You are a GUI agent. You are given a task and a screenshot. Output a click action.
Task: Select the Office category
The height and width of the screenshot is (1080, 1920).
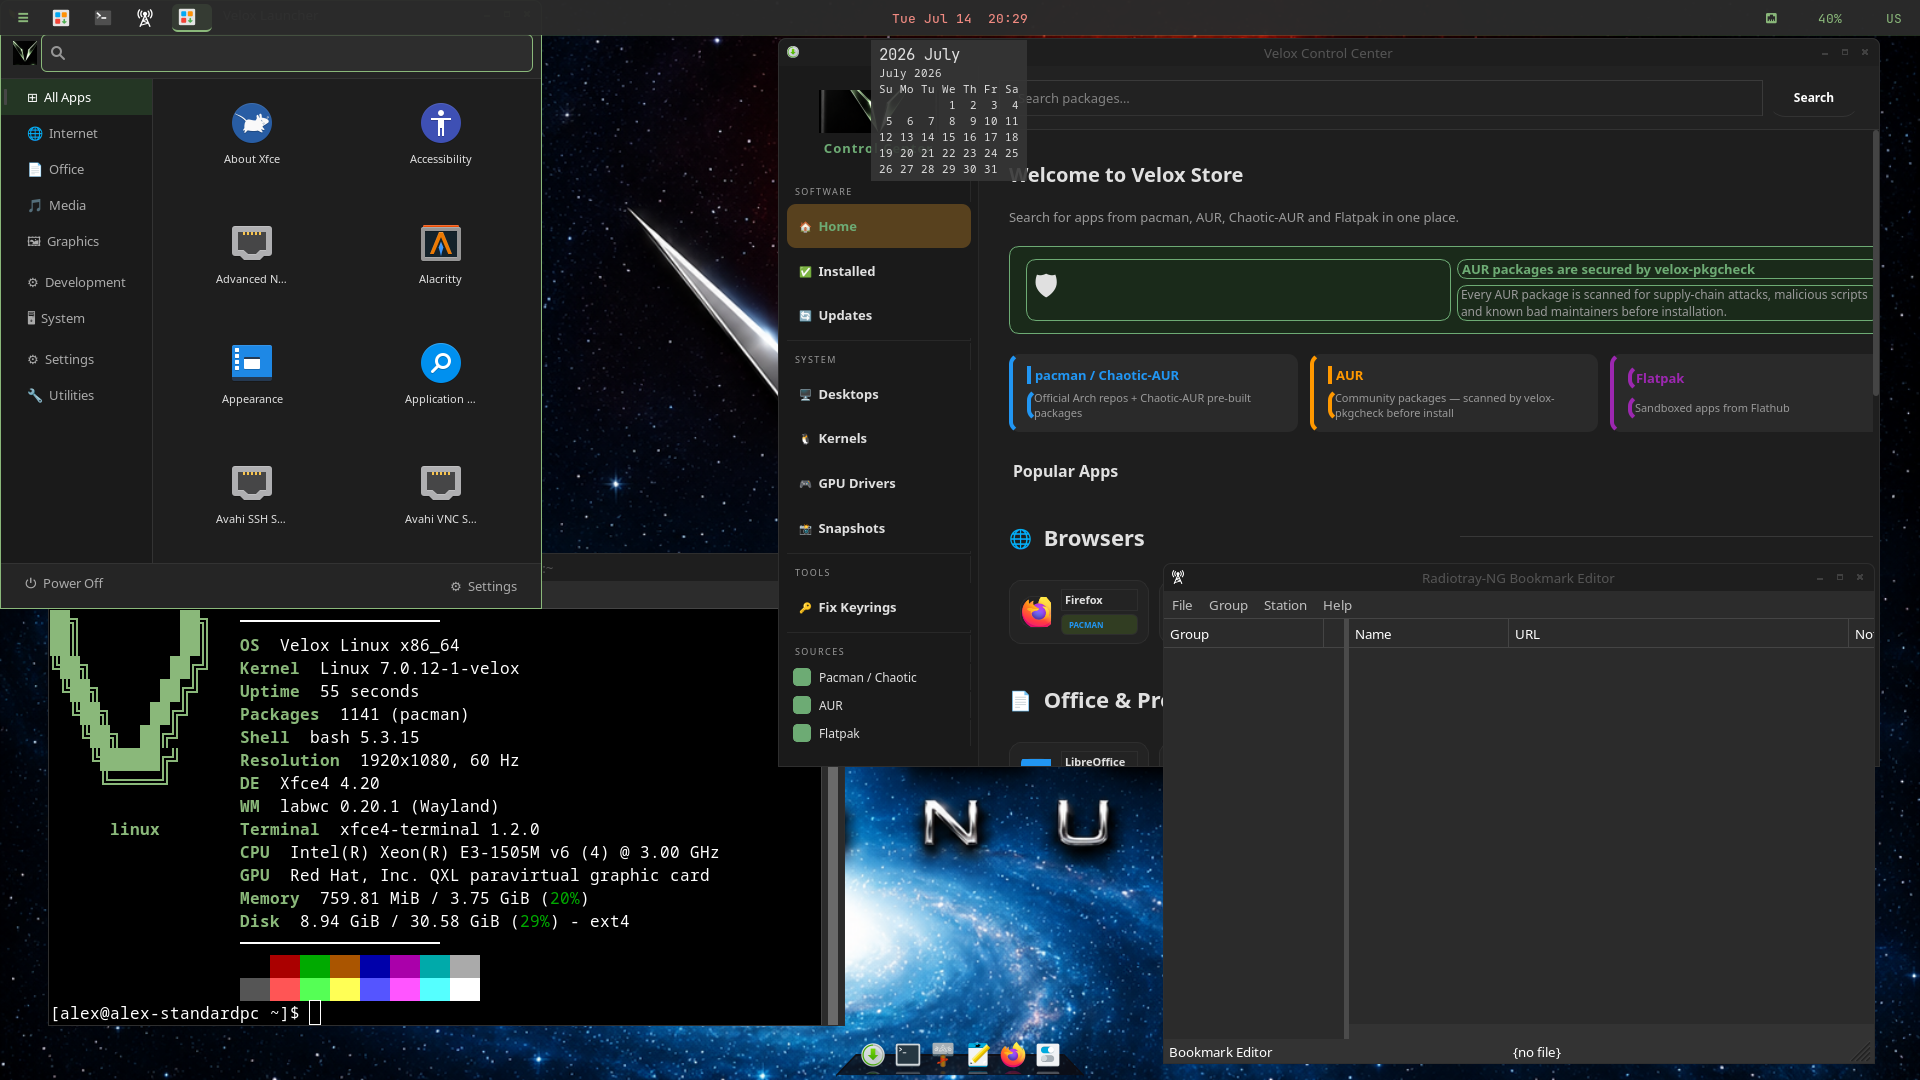point(77,169)
